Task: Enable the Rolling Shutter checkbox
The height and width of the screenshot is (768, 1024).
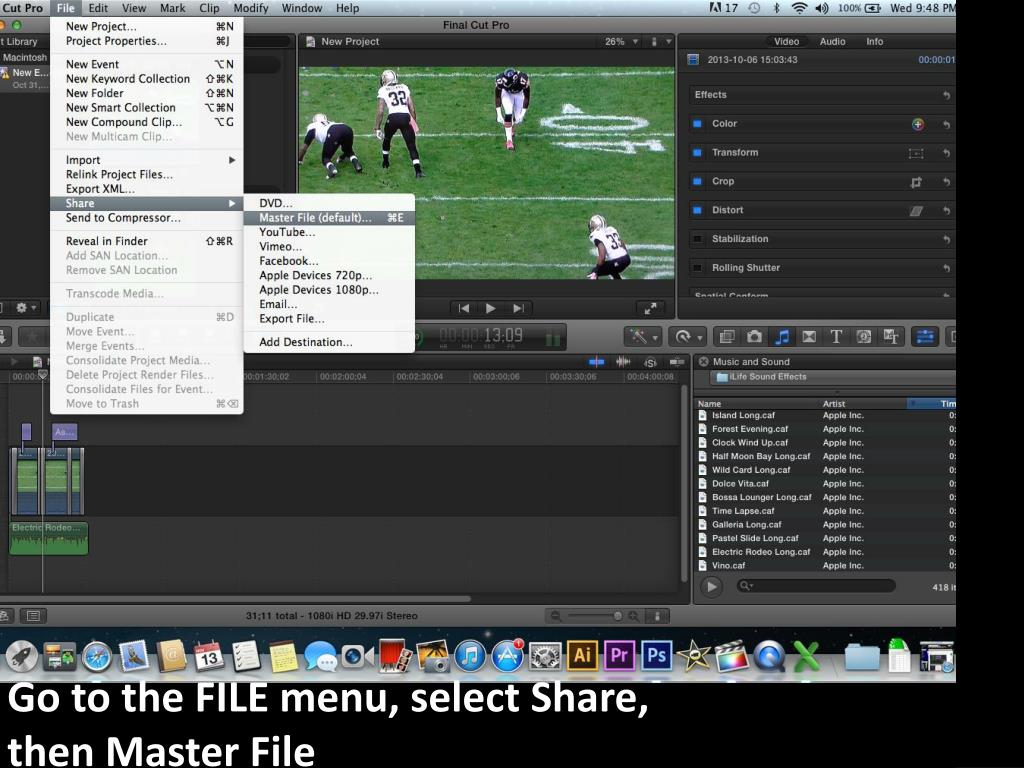Action: click(x=697, y=268)
